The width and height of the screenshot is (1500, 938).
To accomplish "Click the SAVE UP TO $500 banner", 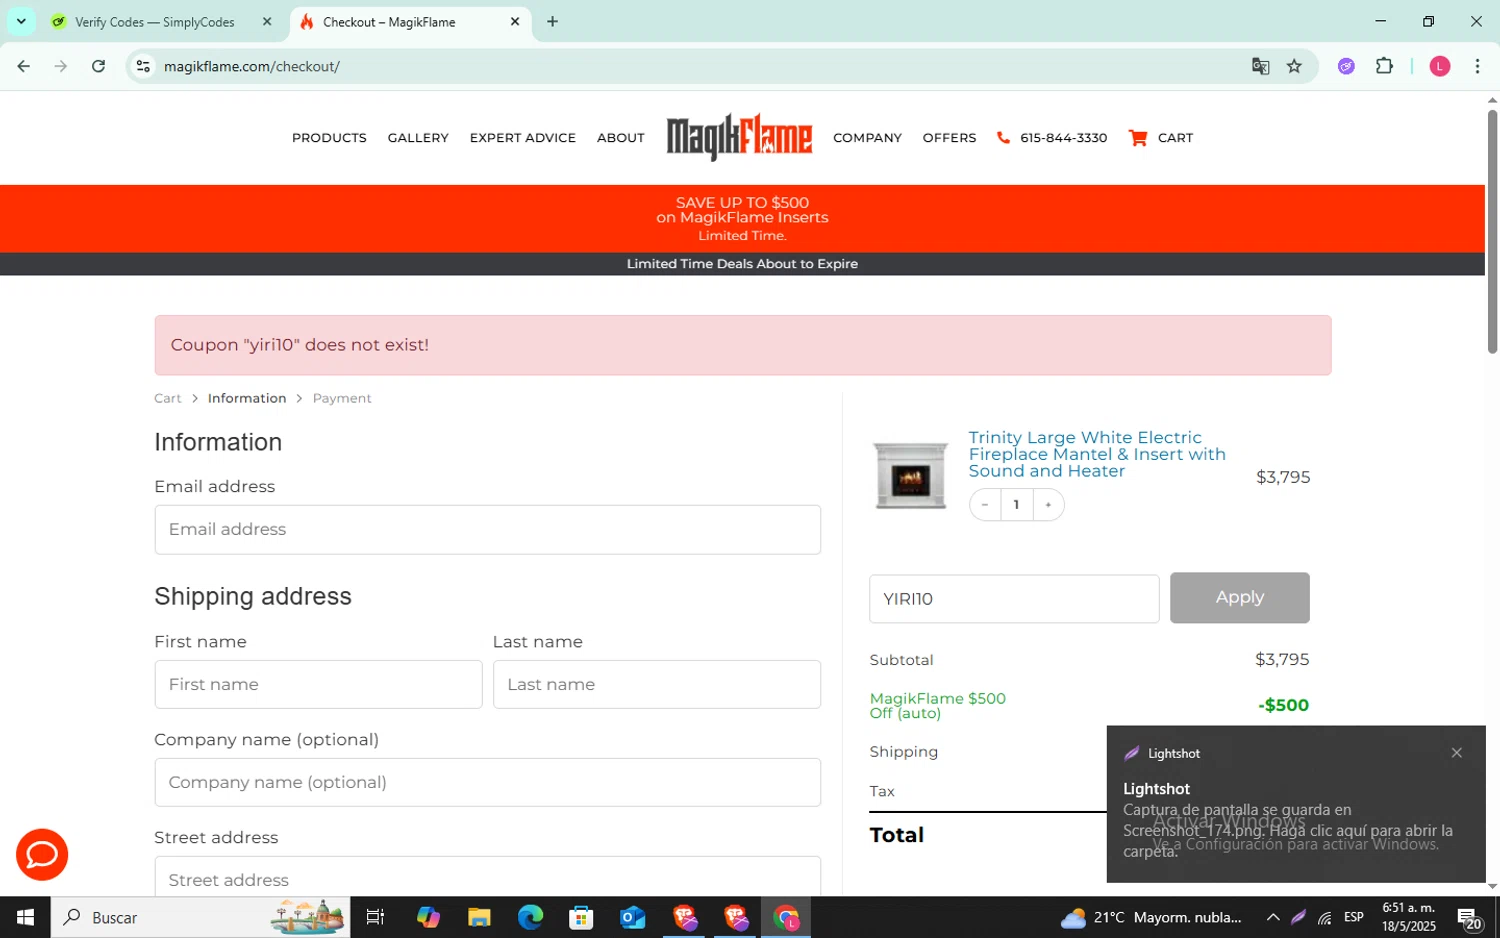I will coord(742,218).
